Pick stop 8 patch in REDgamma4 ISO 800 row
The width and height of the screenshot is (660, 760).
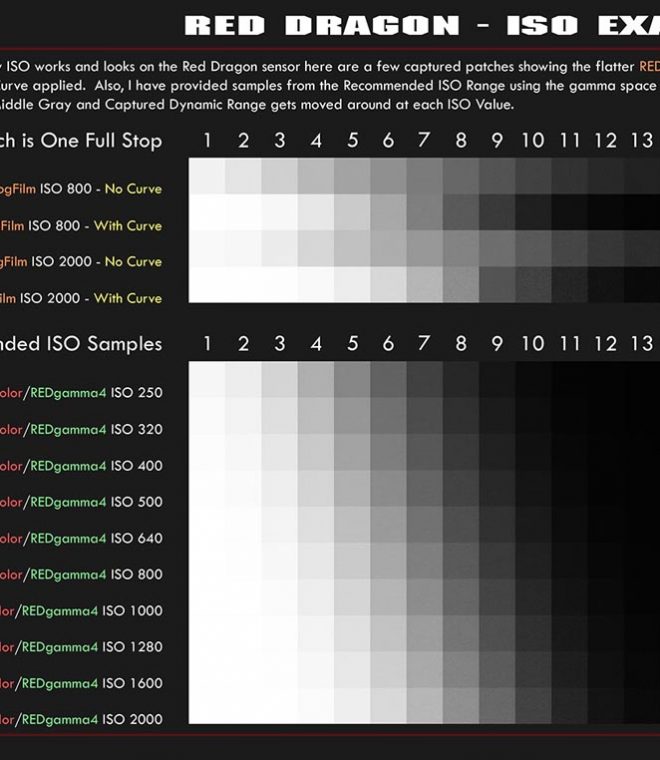(x=461, y=561)
